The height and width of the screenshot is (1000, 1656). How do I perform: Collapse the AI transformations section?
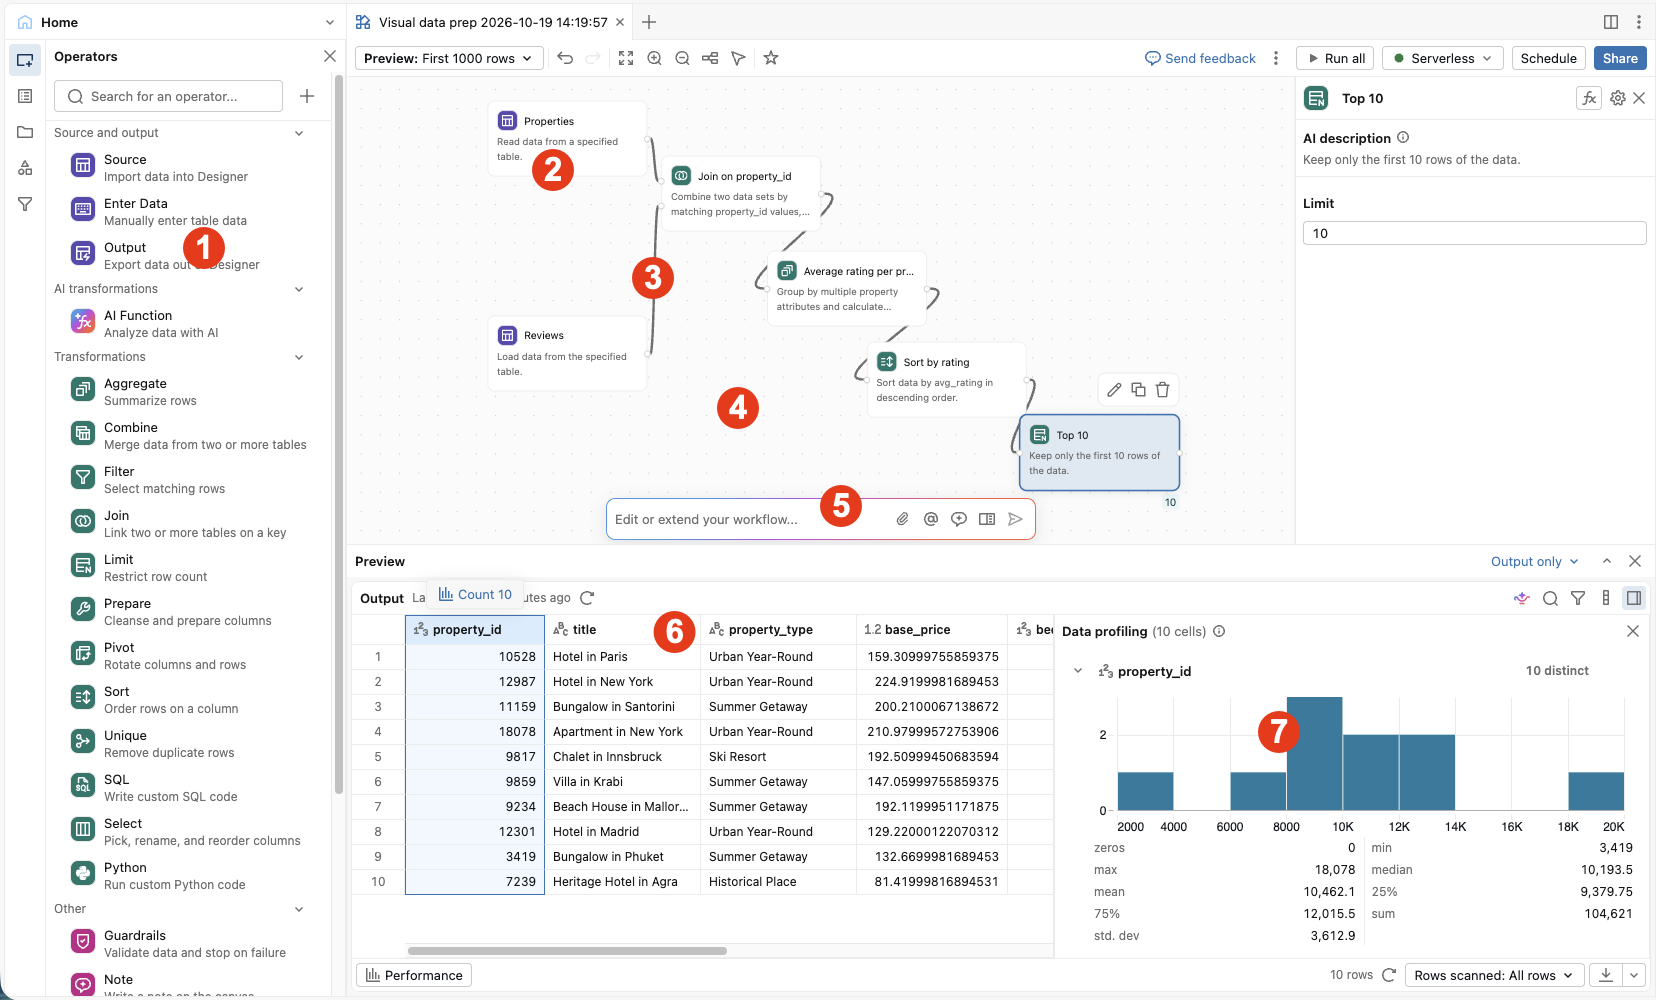[x=299, y=289]
